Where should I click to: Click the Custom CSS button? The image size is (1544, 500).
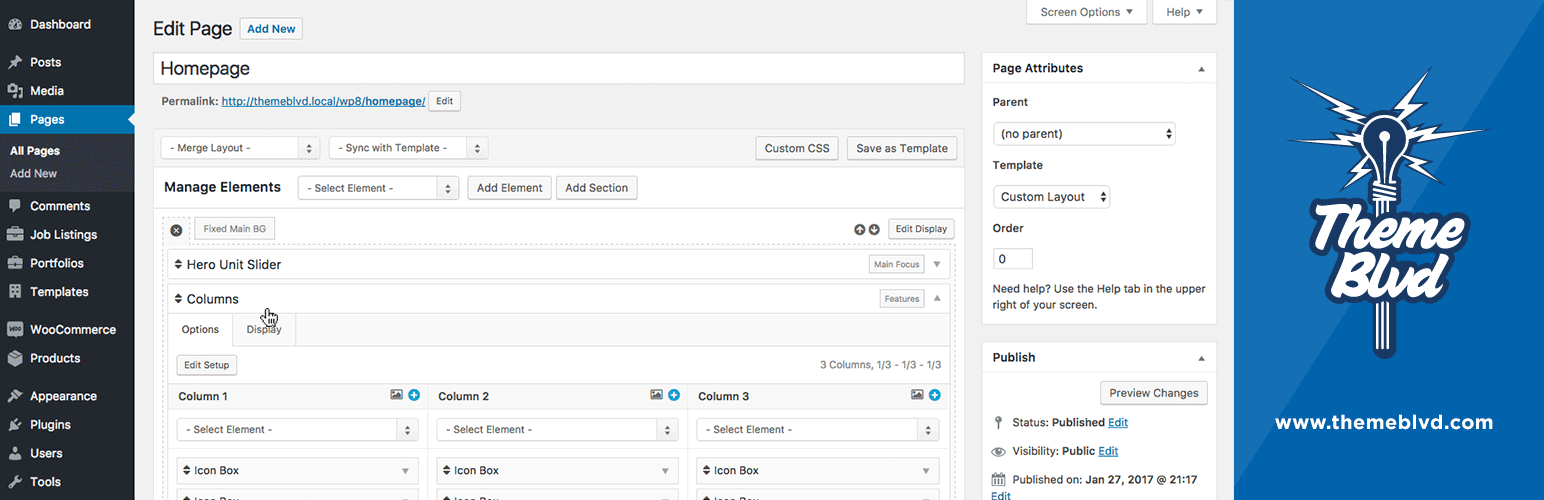(797, 148)
